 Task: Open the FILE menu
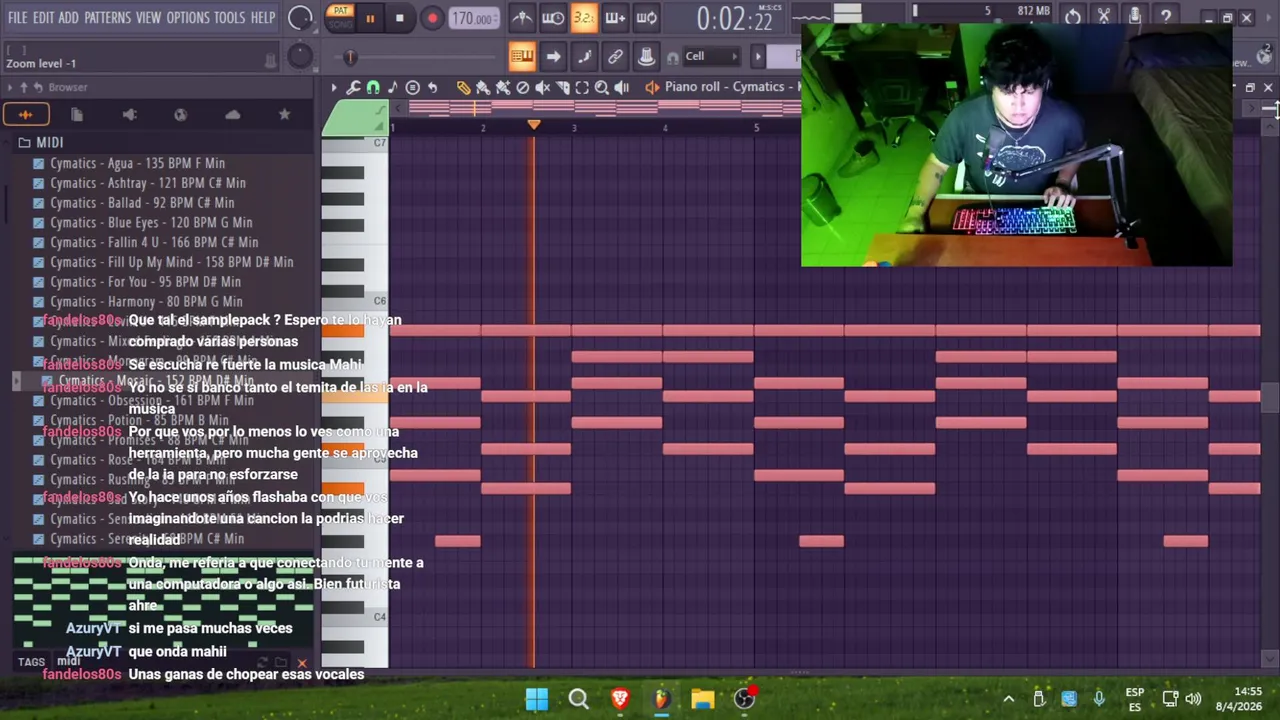(17, 18)
